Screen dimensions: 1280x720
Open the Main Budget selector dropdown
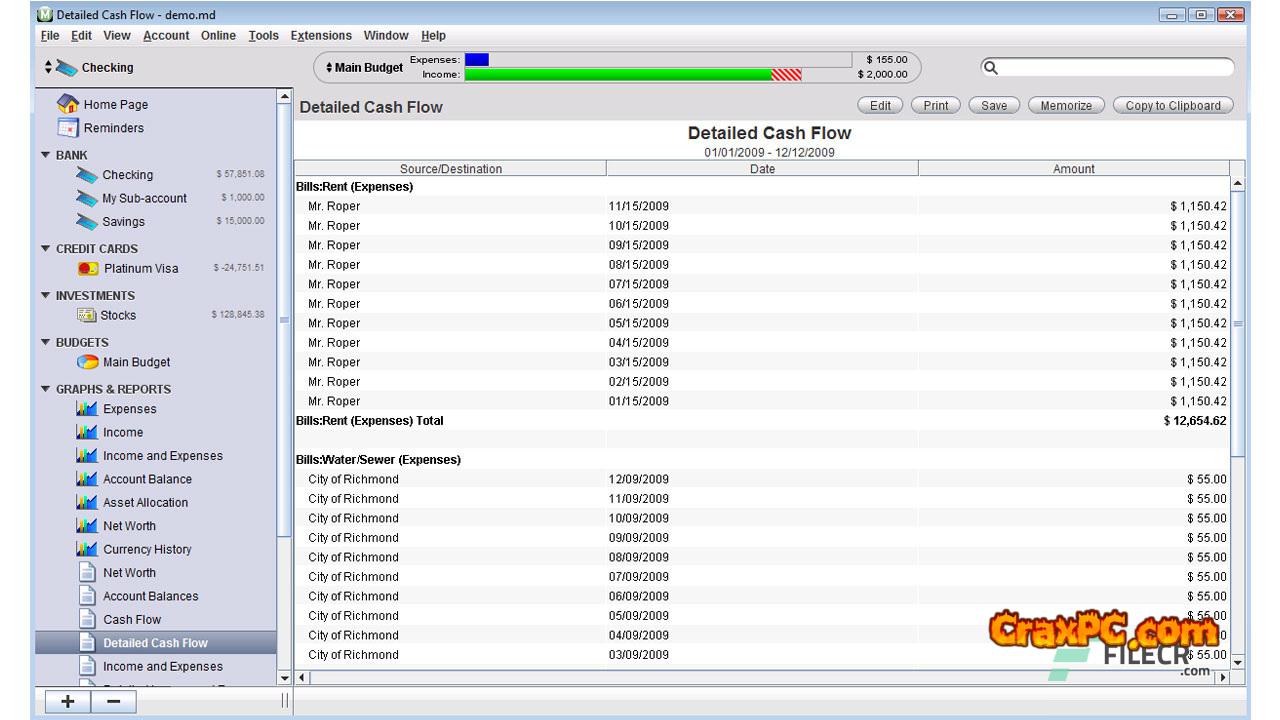364,68
